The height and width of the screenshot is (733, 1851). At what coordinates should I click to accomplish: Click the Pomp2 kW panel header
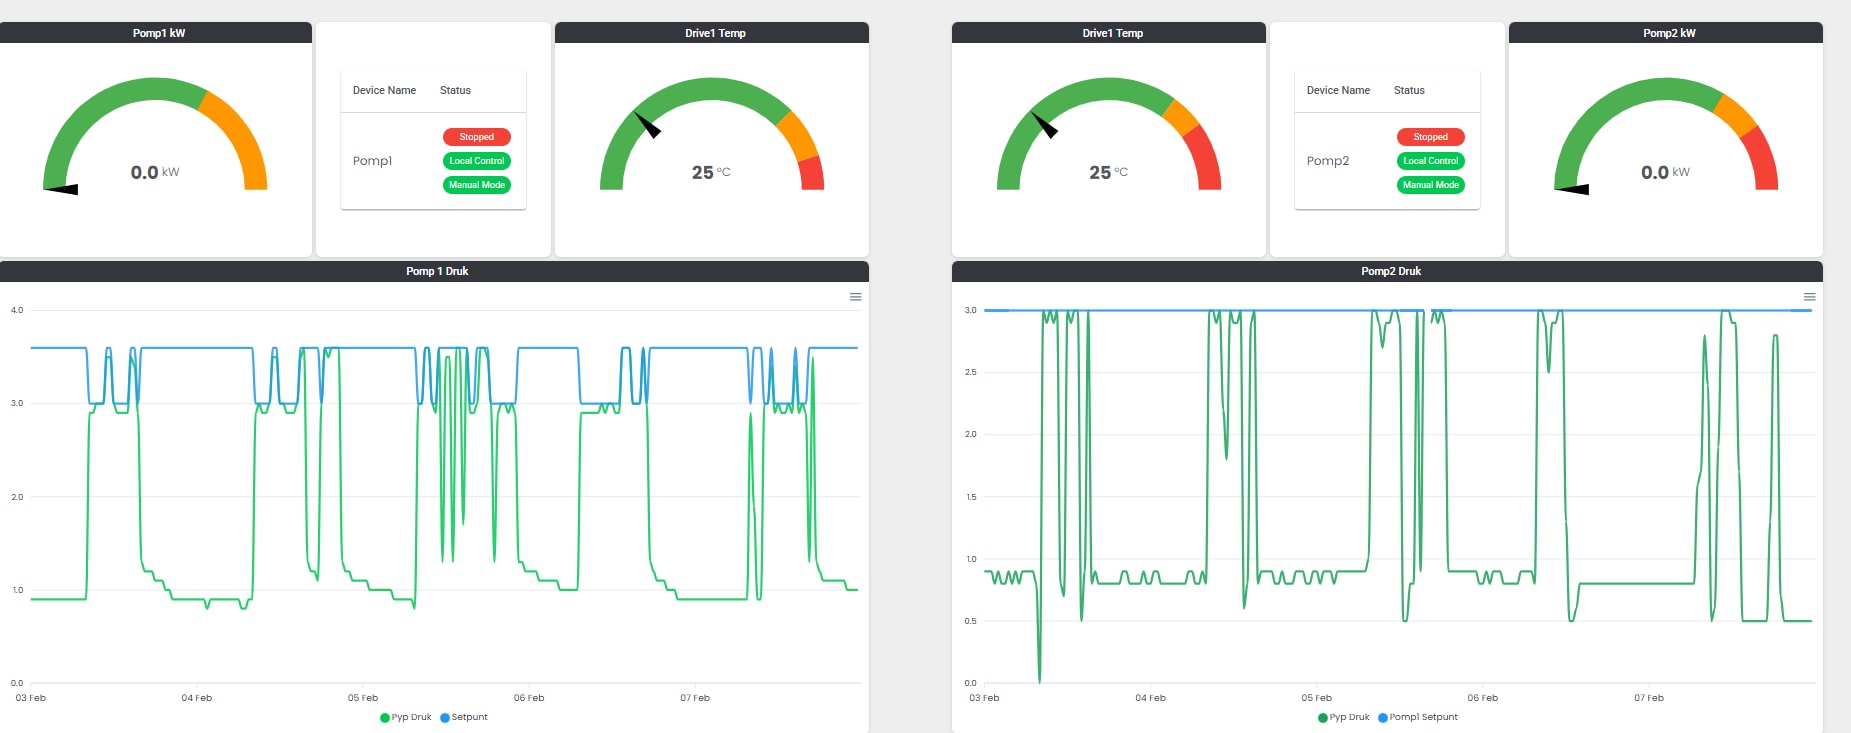pyautogui.click(x=1668, y=33)
